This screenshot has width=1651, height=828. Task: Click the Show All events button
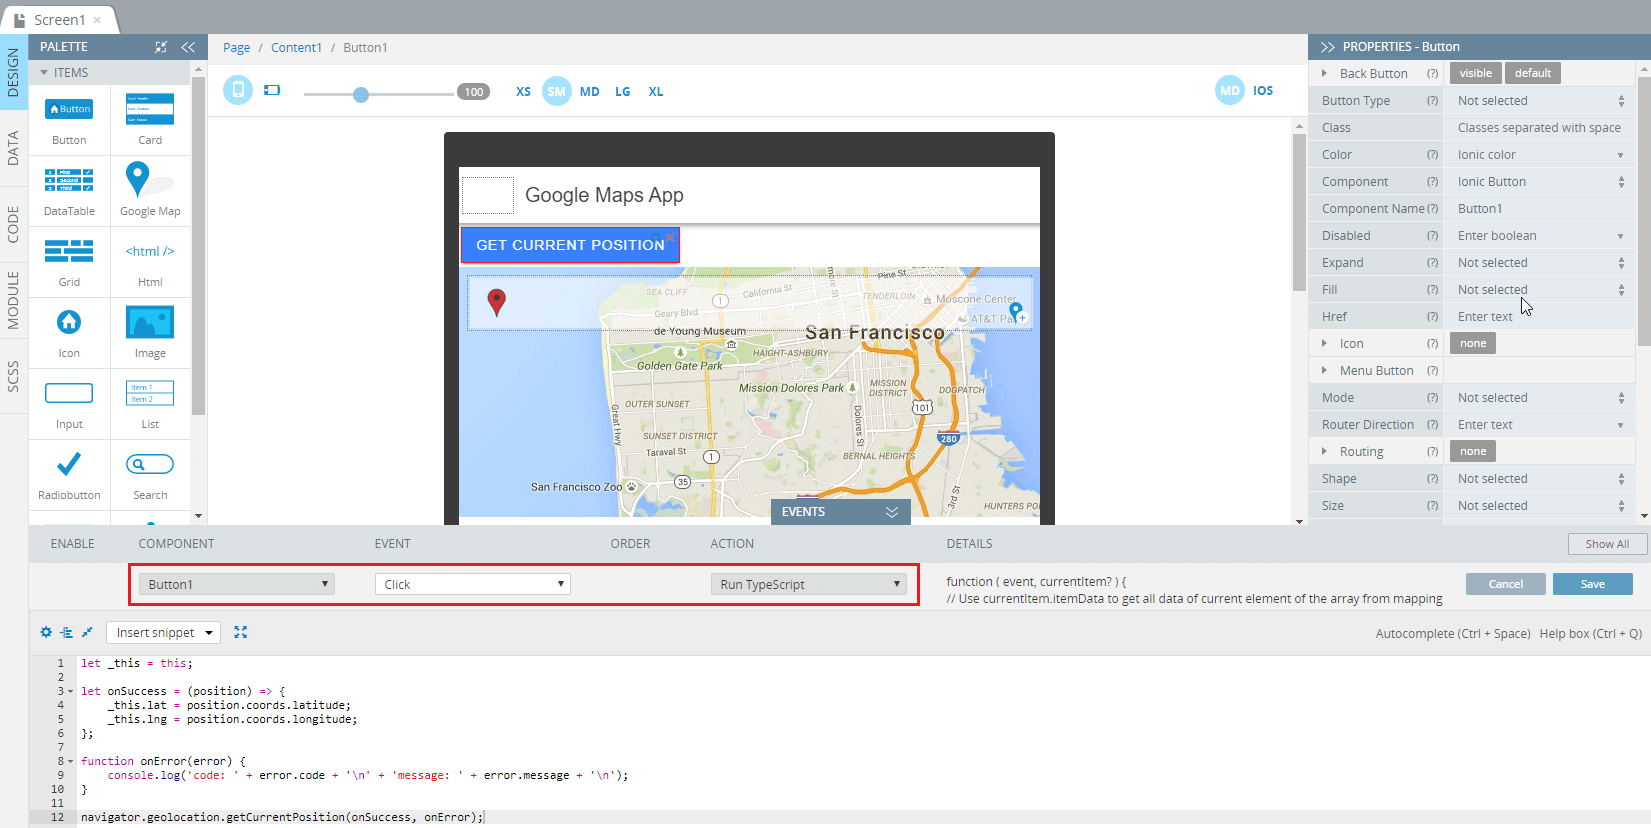(1607, 544)
